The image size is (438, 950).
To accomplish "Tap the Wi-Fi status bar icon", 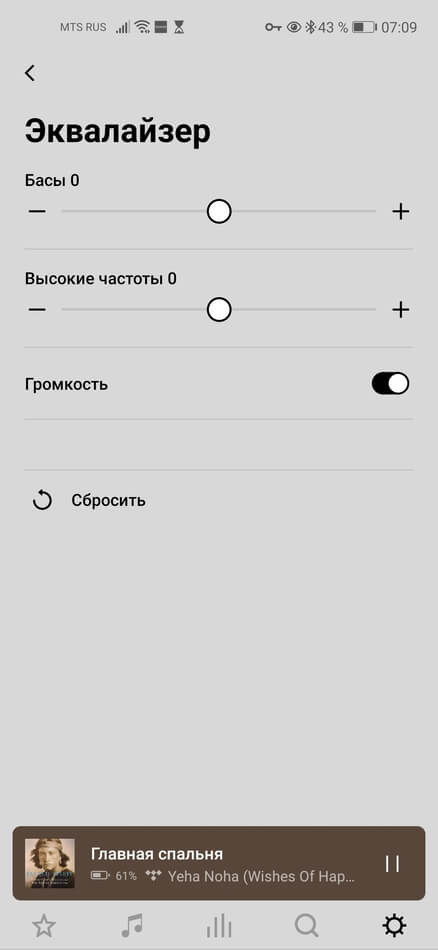I will tap(142, 27).
